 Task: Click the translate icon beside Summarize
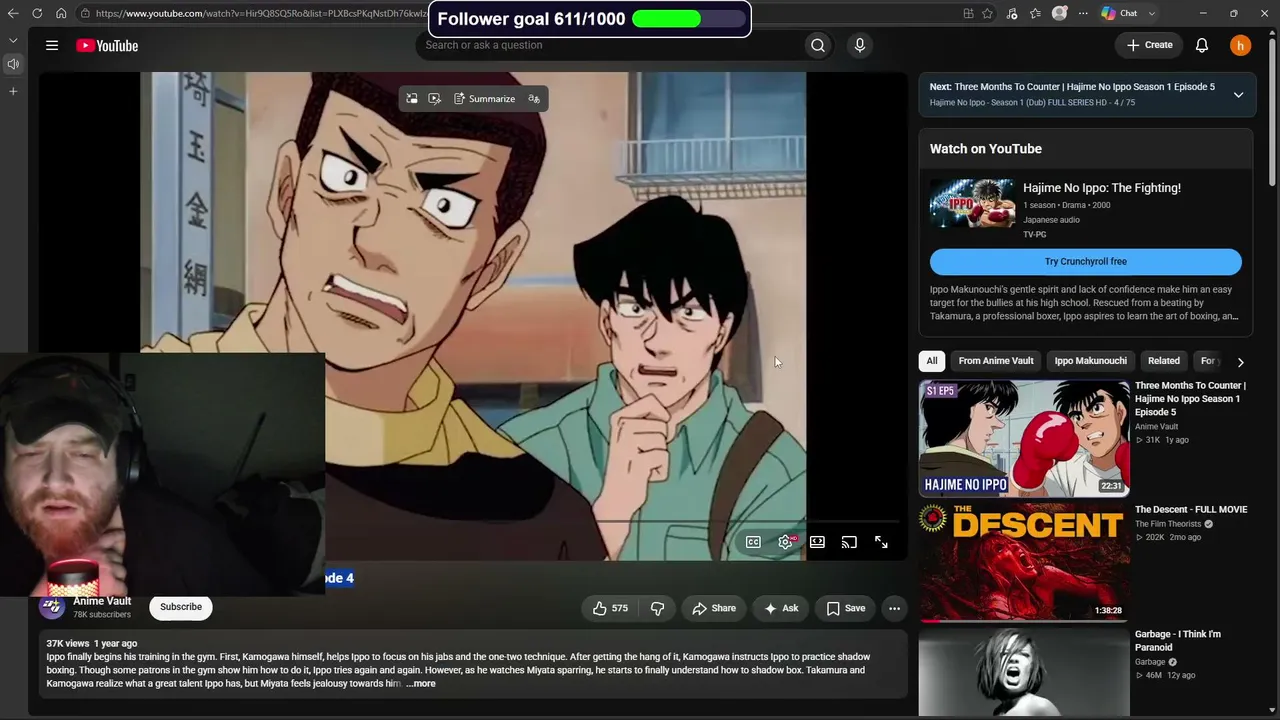click(x=534, y=99)
